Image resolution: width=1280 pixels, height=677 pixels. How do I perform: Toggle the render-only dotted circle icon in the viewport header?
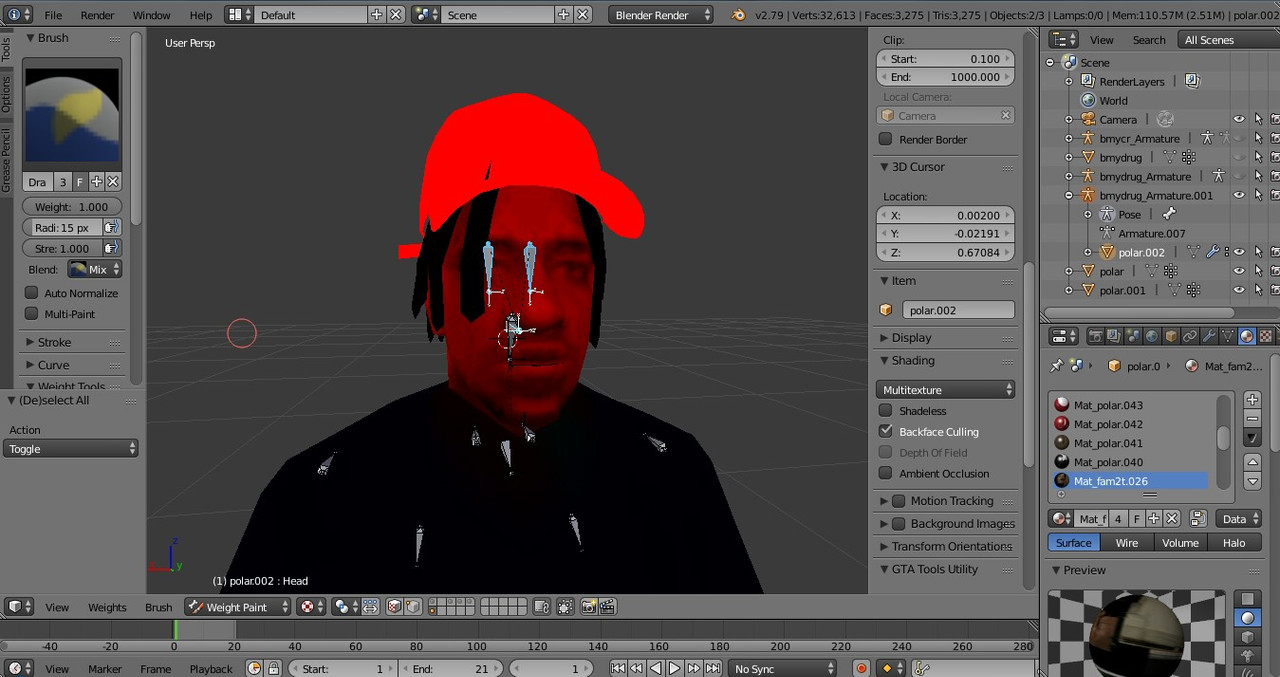[x=565, y=607]
